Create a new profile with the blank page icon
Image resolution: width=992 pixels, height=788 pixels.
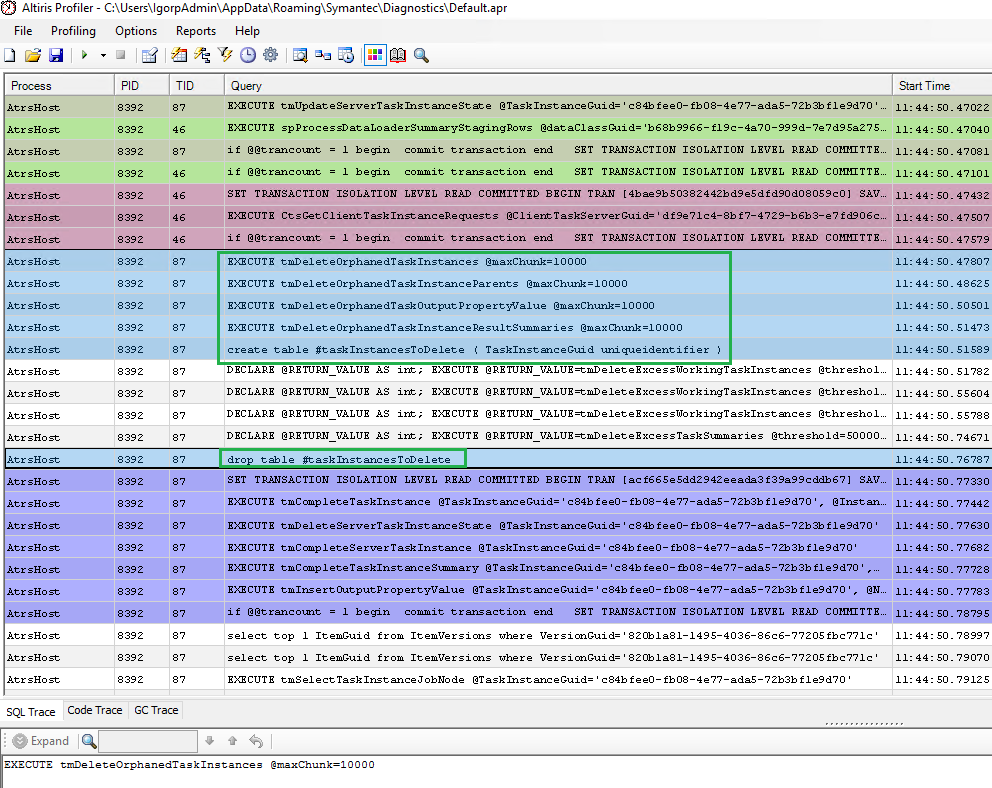tap(10, 56)
